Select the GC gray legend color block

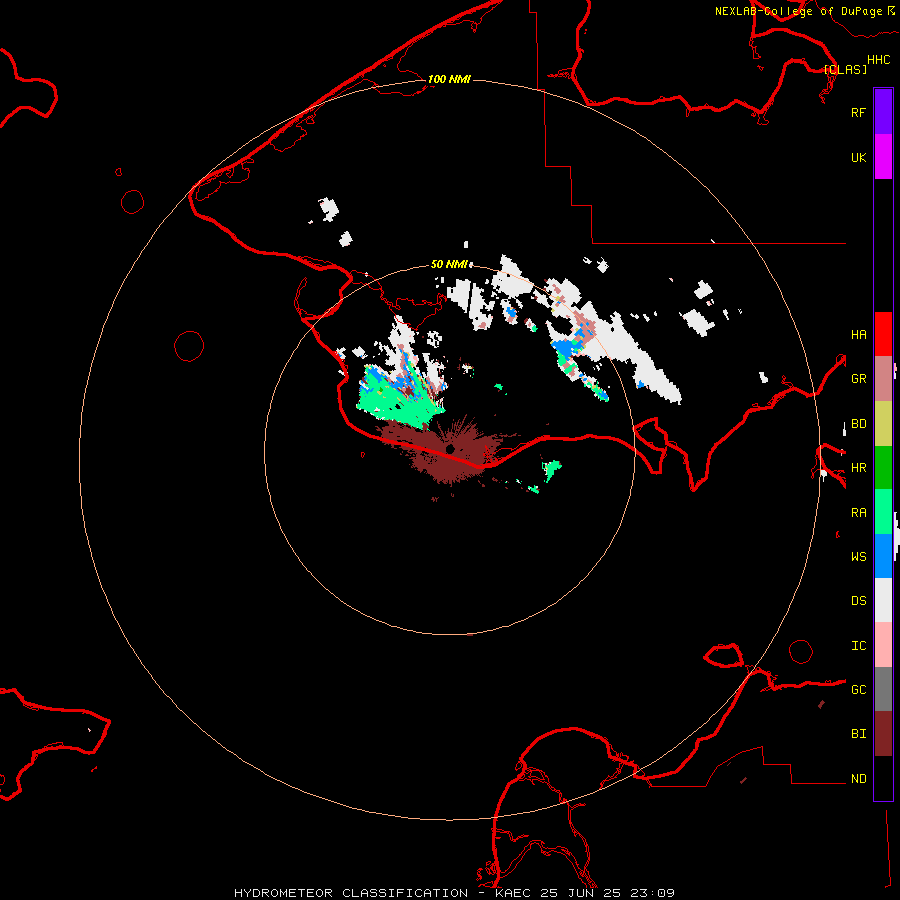pyautogui.click(x=883, y=689)
